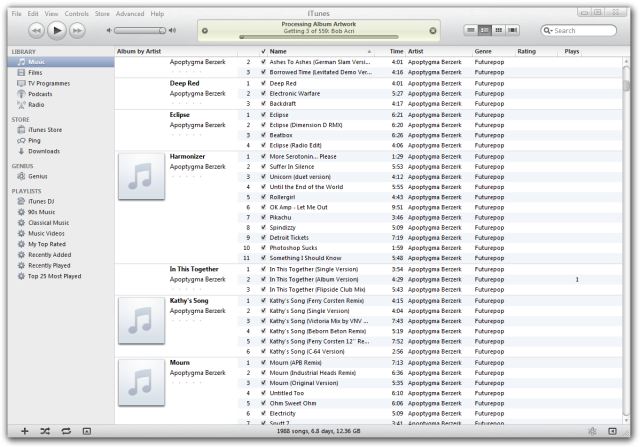This screenshot has width=640, height=447.
Task: Uncheck the Rollergirl track checkbox
Action: [x=263, y=197]
